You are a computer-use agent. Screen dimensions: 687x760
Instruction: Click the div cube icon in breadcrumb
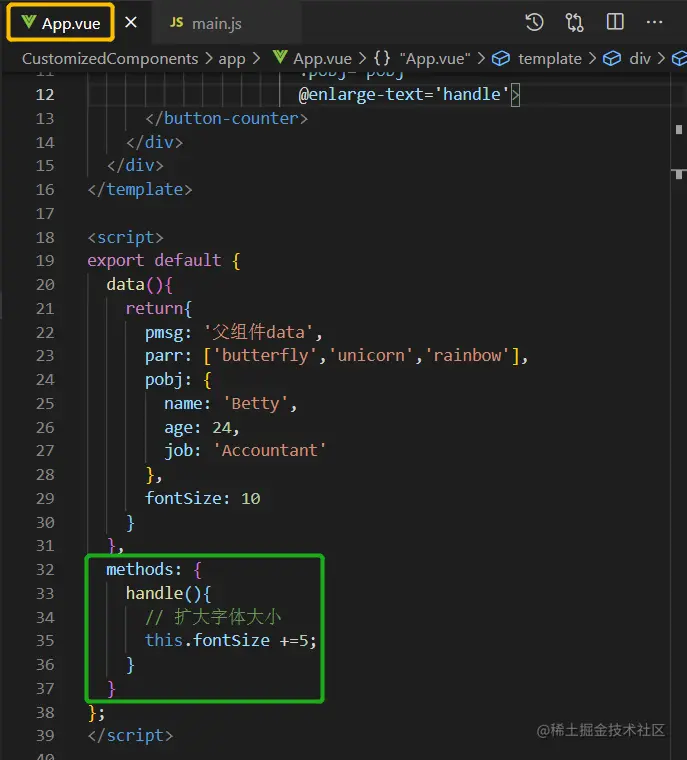[612, 59]
